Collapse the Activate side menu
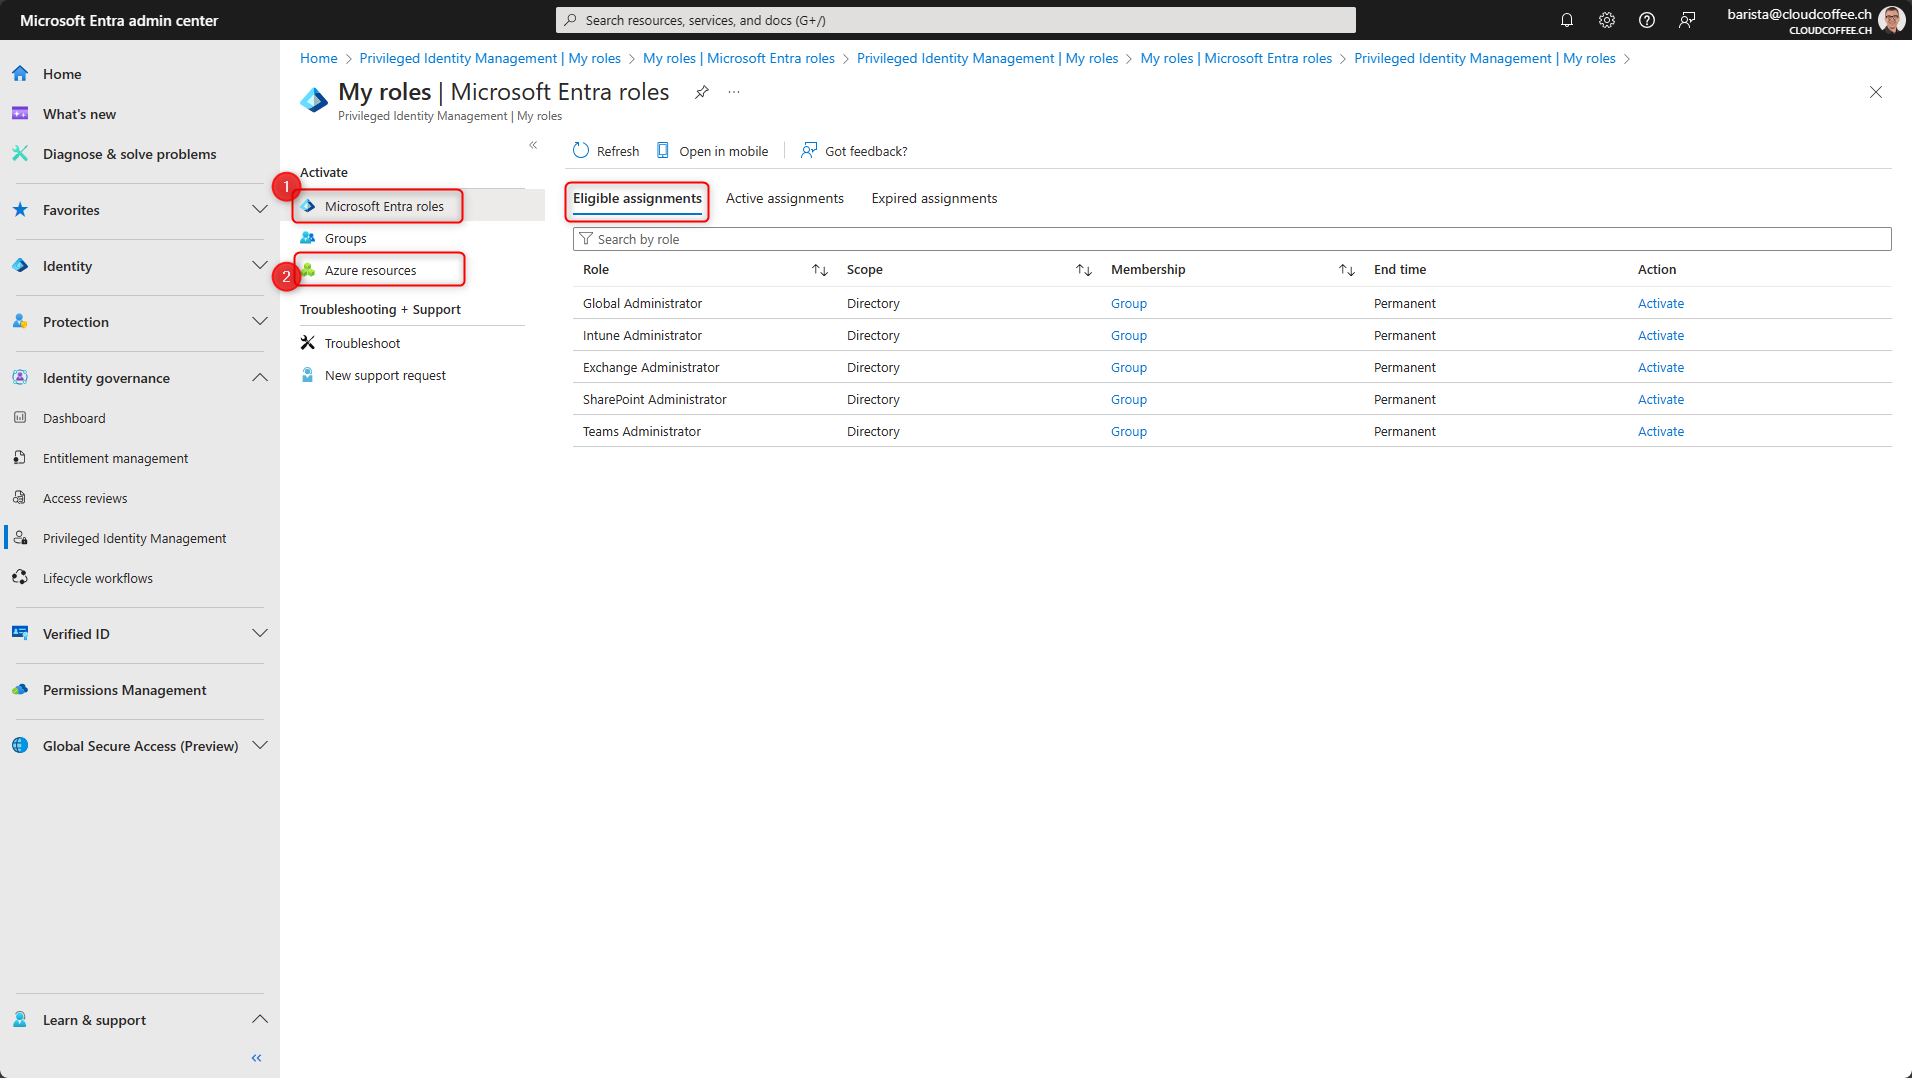The height and width of the screenshot is (1078, 1912). click(x=533, y=145)
